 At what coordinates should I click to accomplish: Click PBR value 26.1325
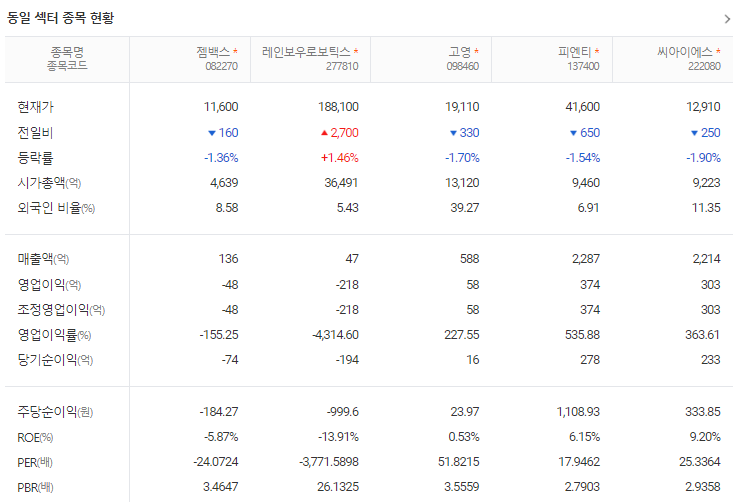point(338,487)
